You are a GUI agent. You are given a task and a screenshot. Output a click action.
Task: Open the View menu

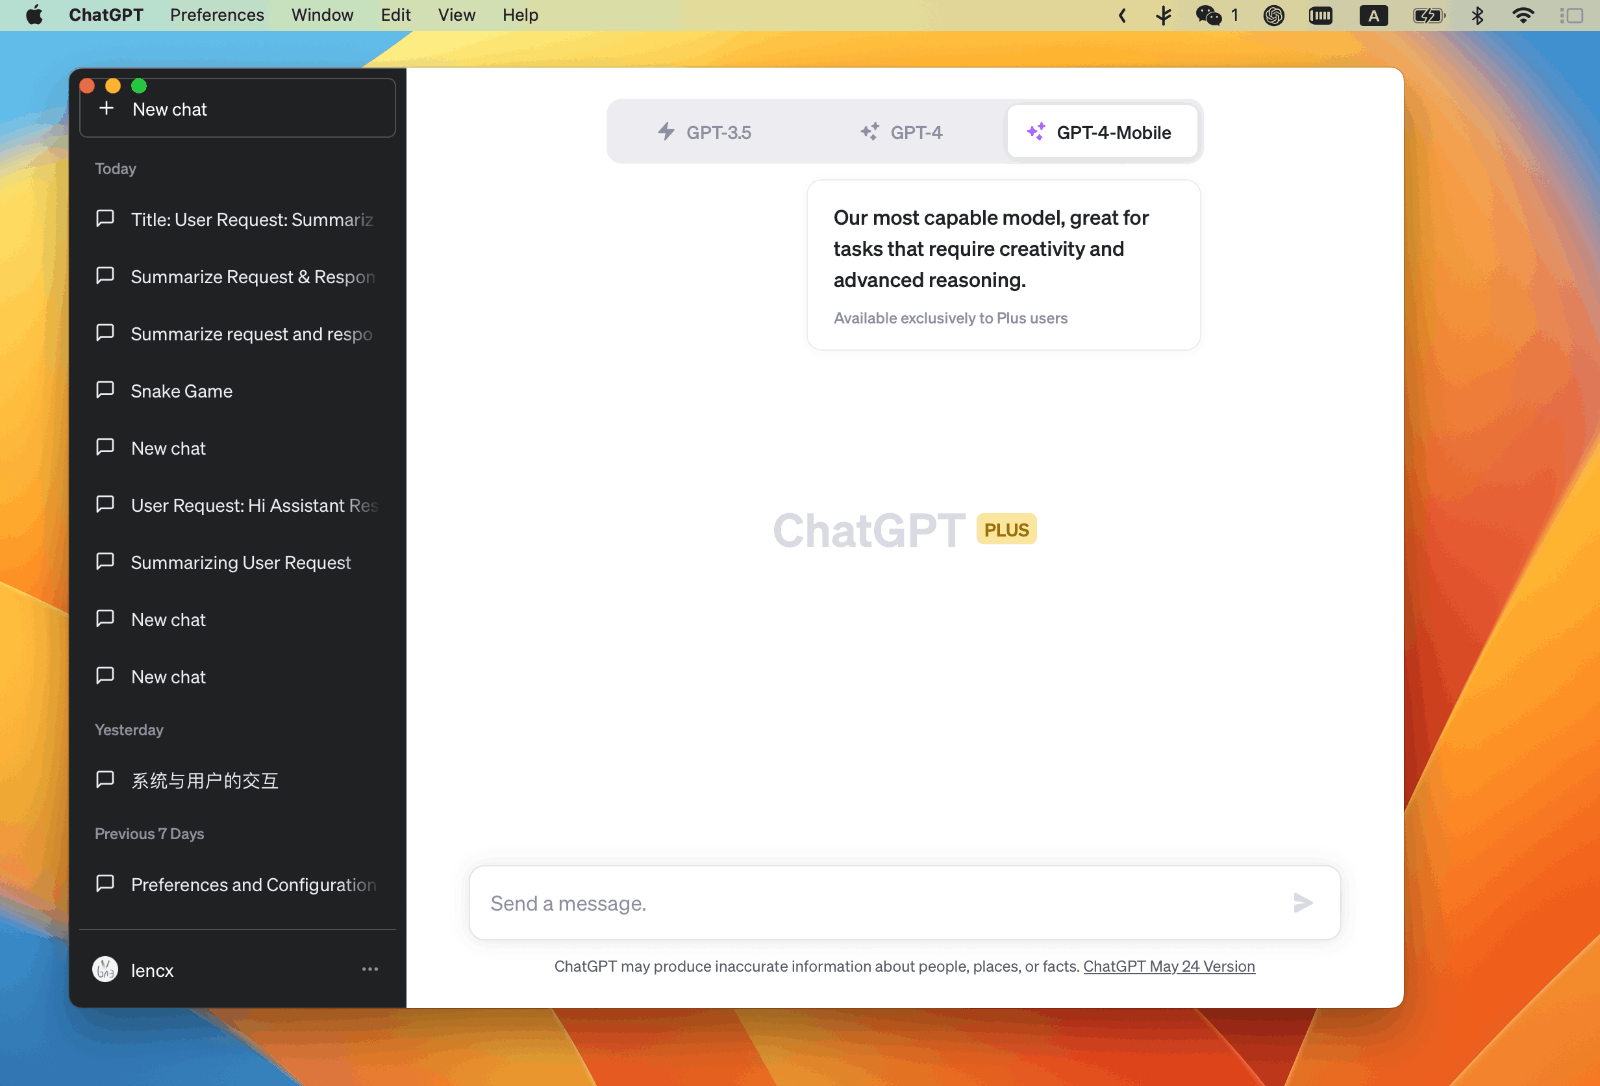(456, 15)
